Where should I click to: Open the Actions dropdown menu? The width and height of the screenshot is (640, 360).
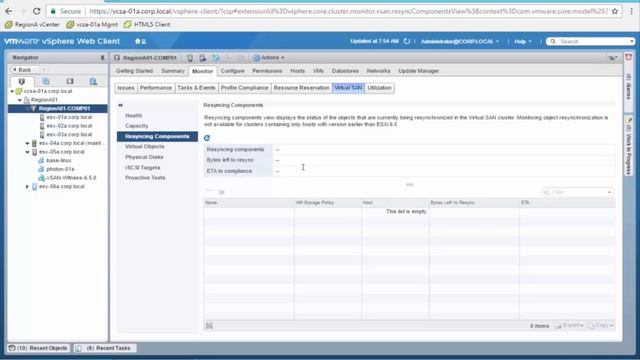point(269,58)
